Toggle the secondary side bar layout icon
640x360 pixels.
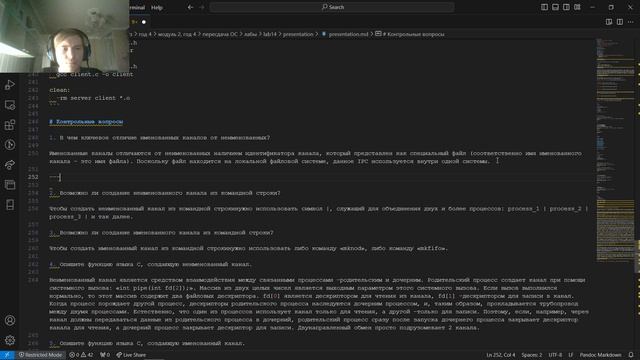click(567, 7)
